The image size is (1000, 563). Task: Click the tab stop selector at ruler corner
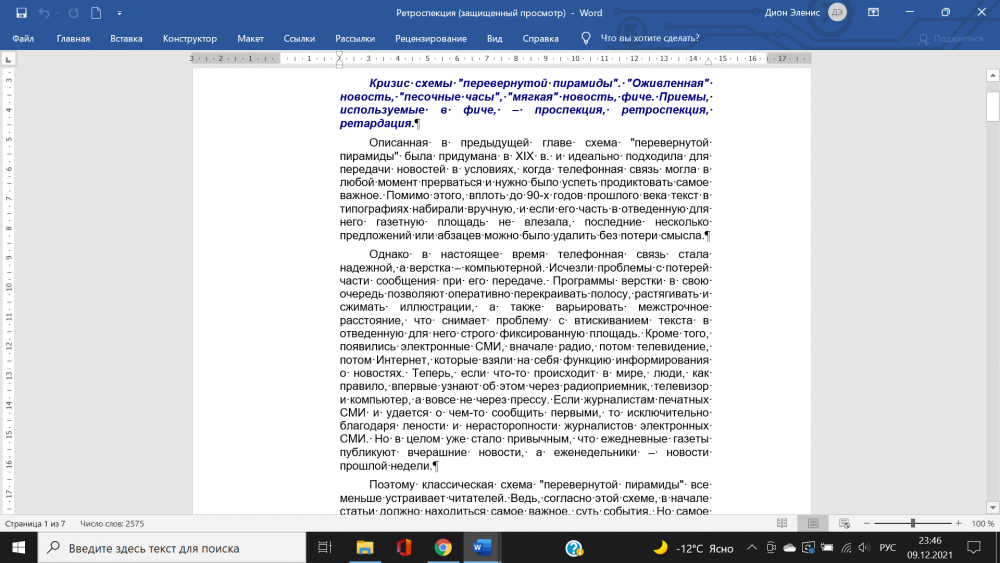[8, 59]
